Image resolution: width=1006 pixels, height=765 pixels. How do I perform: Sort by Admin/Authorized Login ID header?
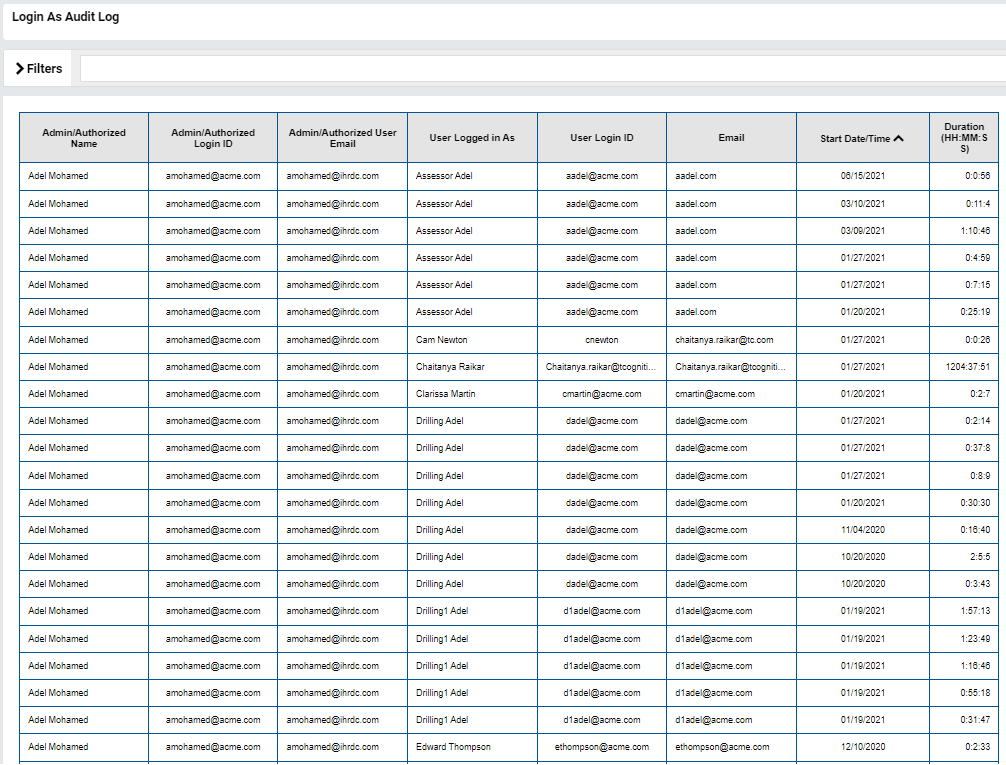pyautogui.click(x=213, y=138)
